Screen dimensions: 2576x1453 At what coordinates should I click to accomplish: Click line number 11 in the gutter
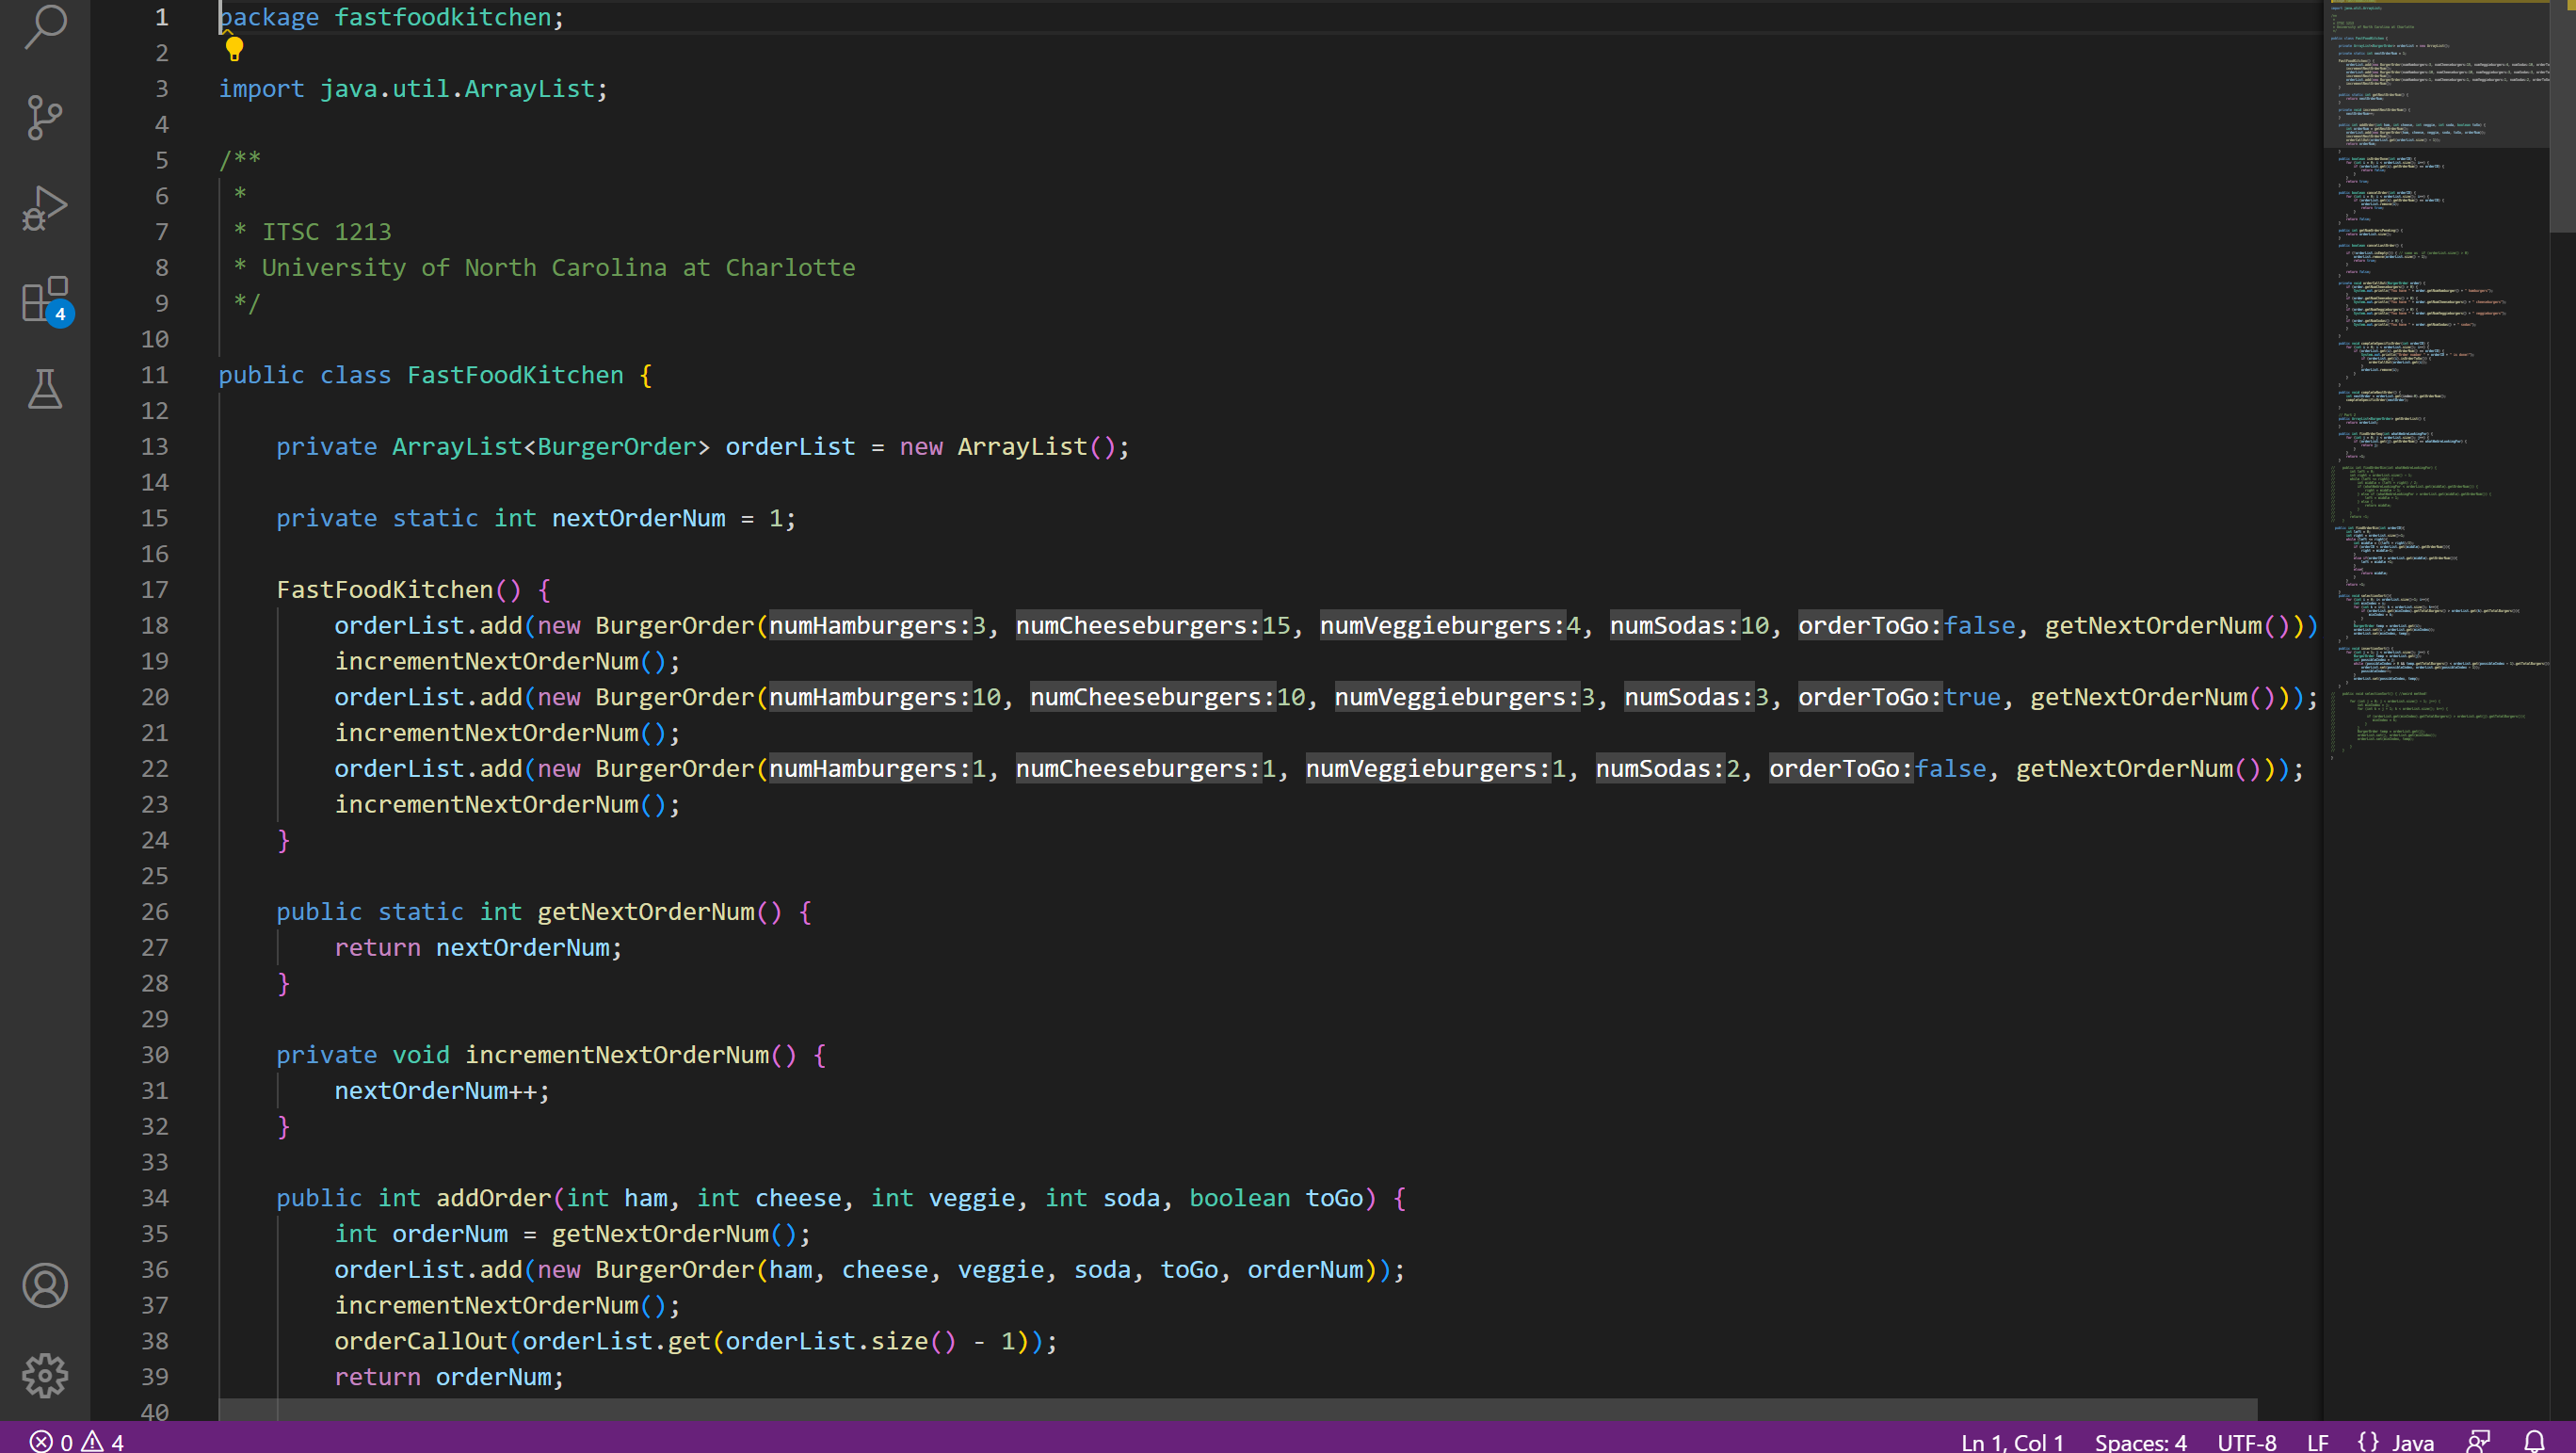tap(154, 375)
